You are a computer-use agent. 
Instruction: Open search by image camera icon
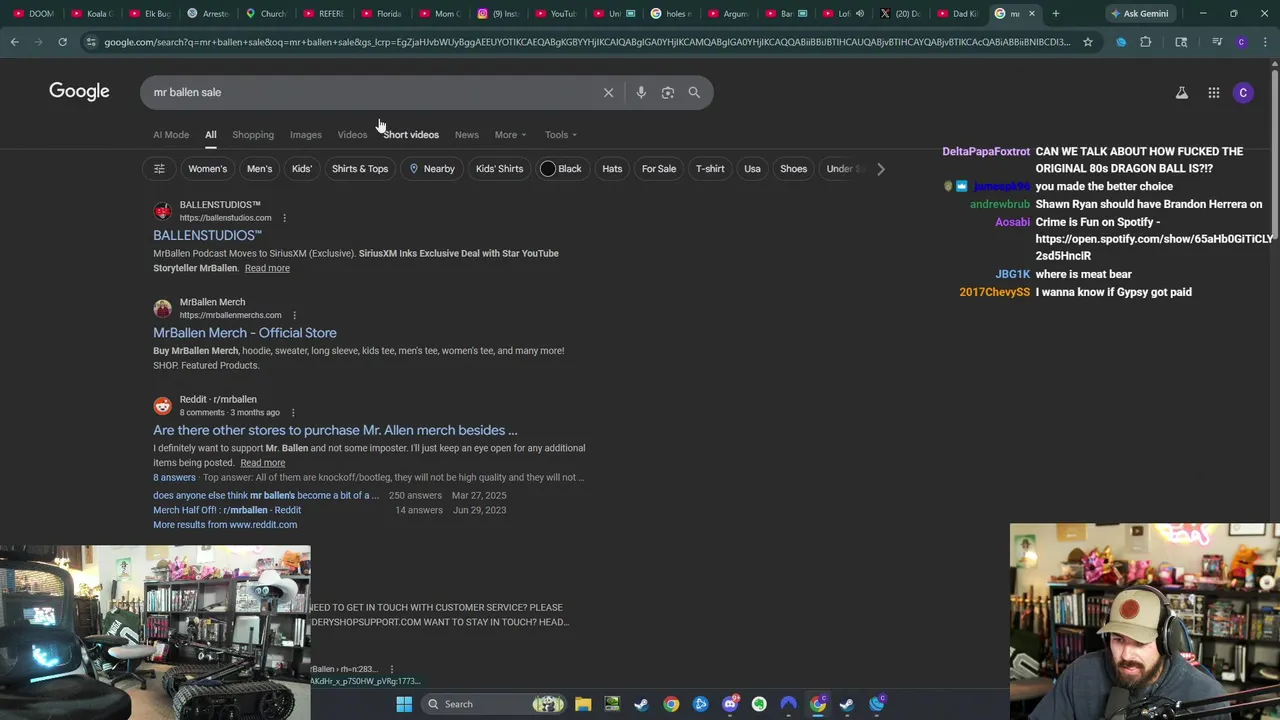click(x=668, y=92)
